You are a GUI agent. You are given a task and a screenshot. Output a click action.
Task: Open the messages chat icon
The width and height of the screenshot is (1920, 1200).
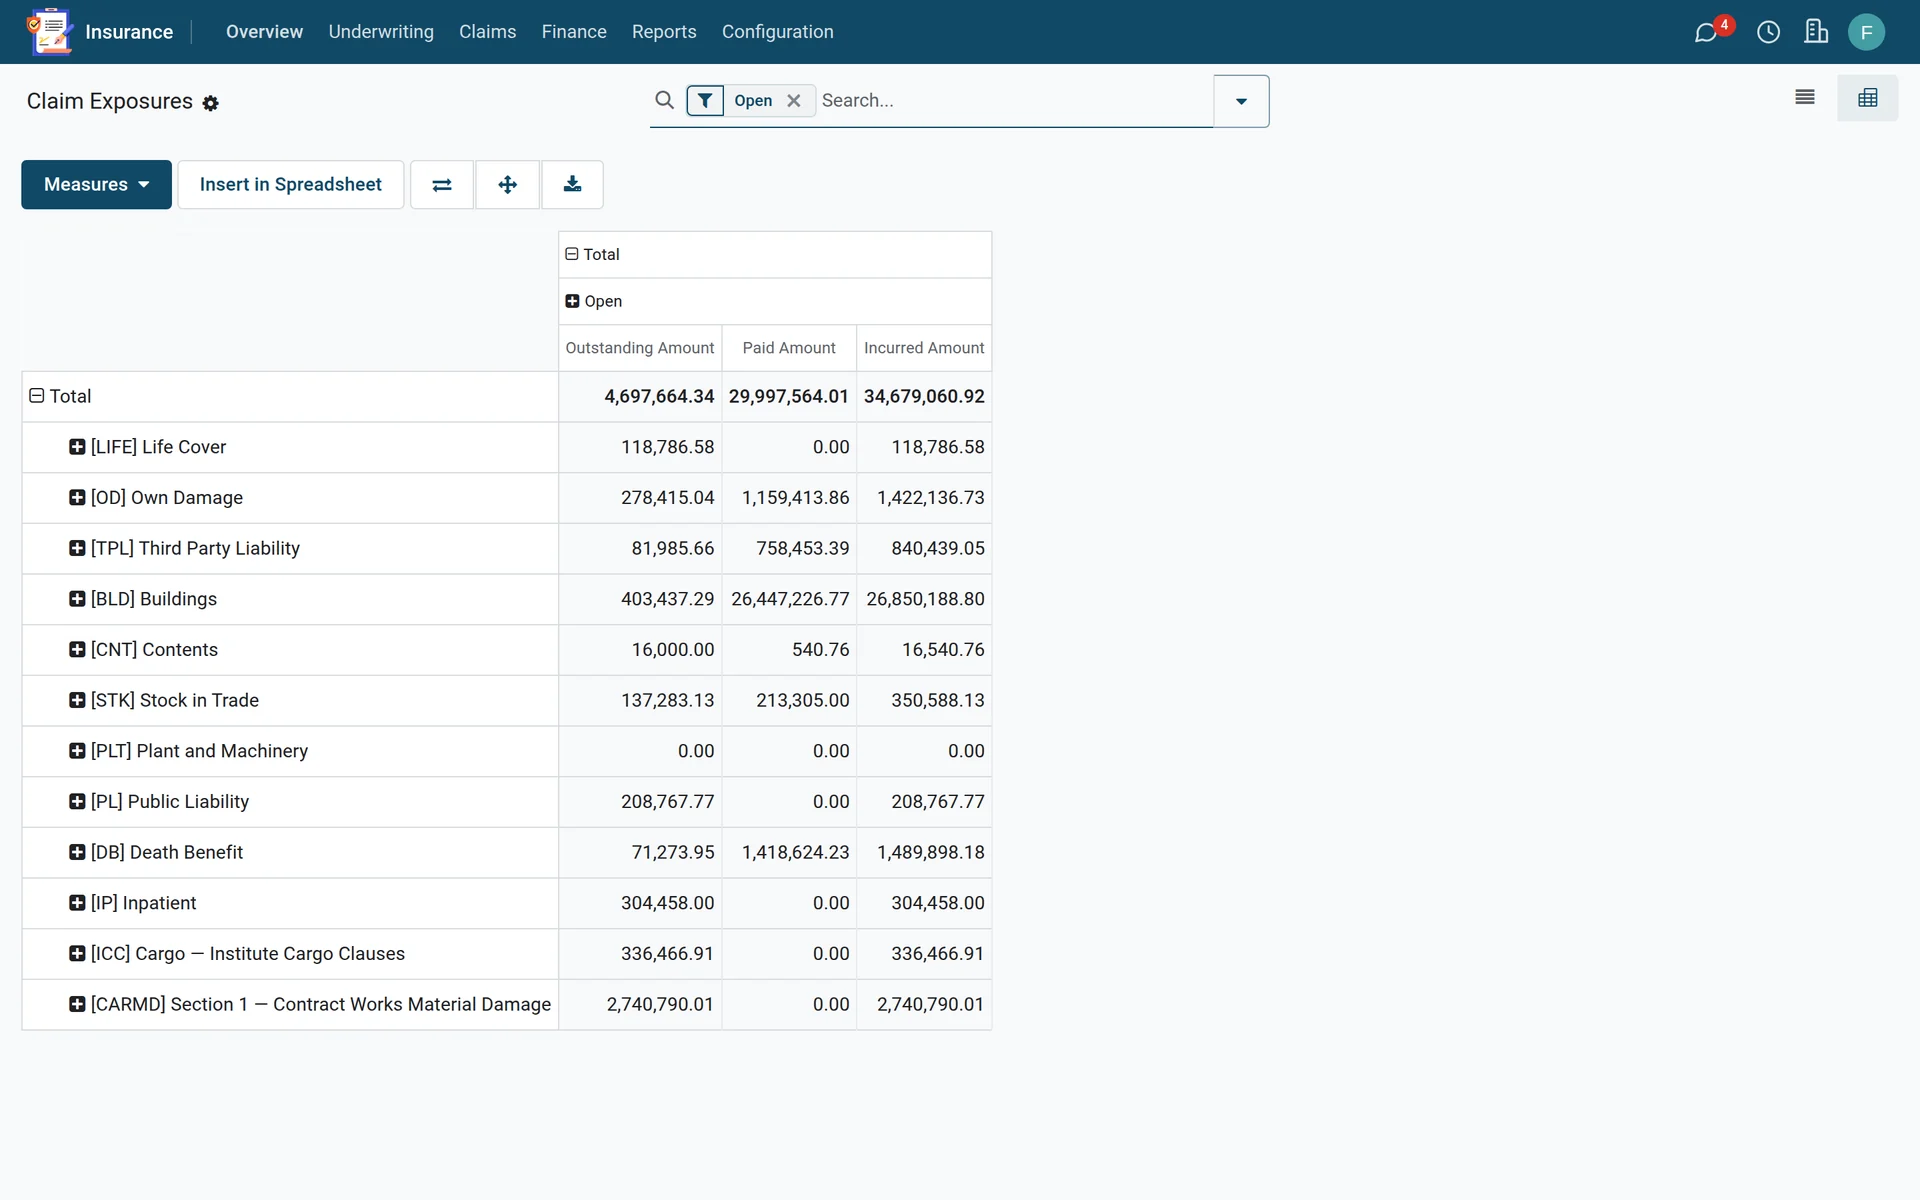pos(1706,33)
